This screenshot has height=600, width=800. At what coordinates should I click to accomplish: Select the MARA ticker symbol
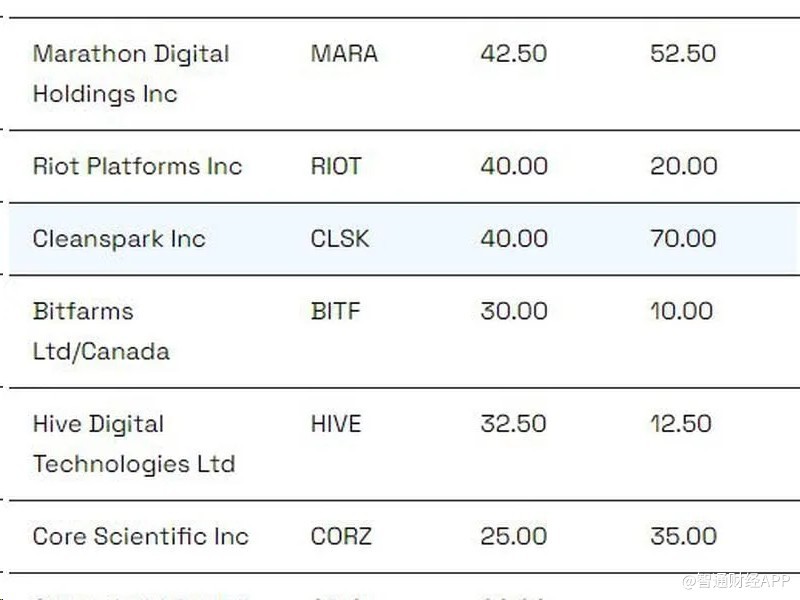344,54
